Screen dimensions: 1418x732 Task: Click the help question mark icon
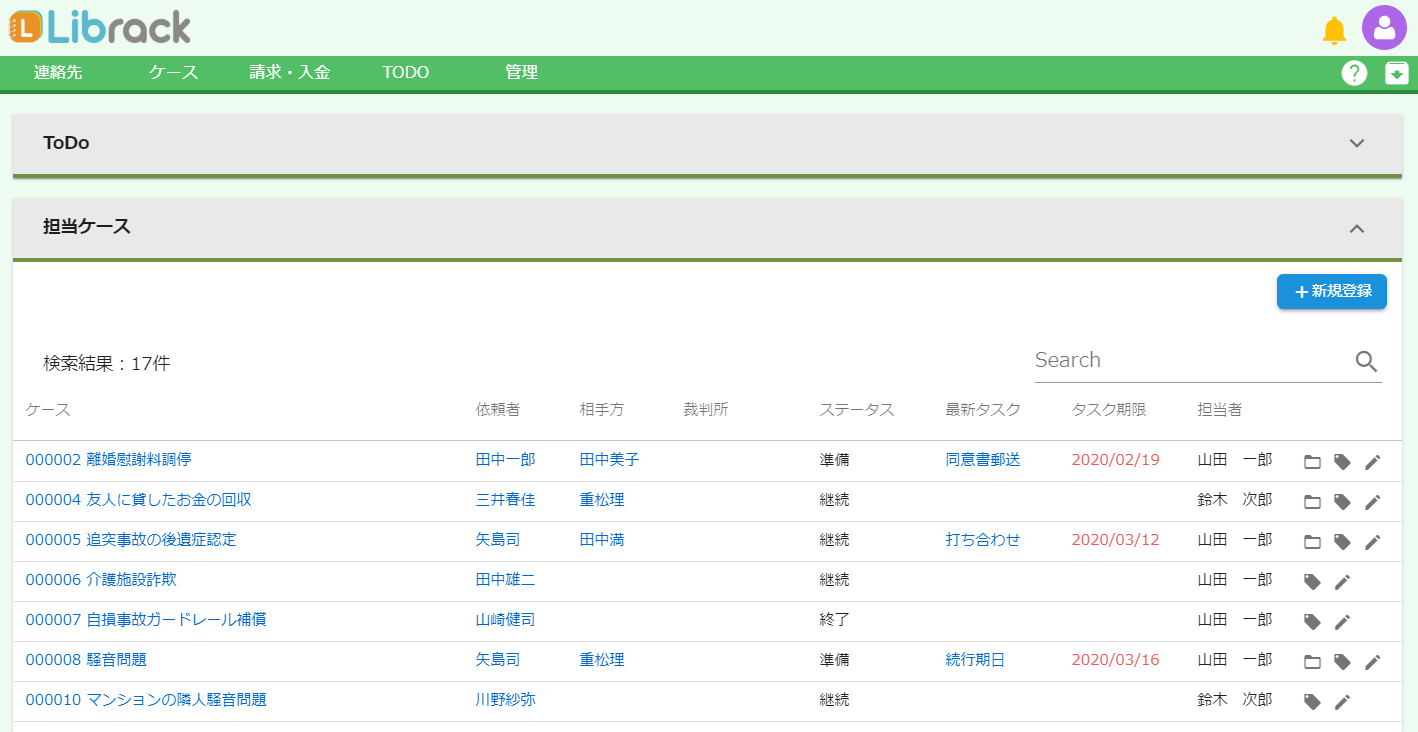1354,73
